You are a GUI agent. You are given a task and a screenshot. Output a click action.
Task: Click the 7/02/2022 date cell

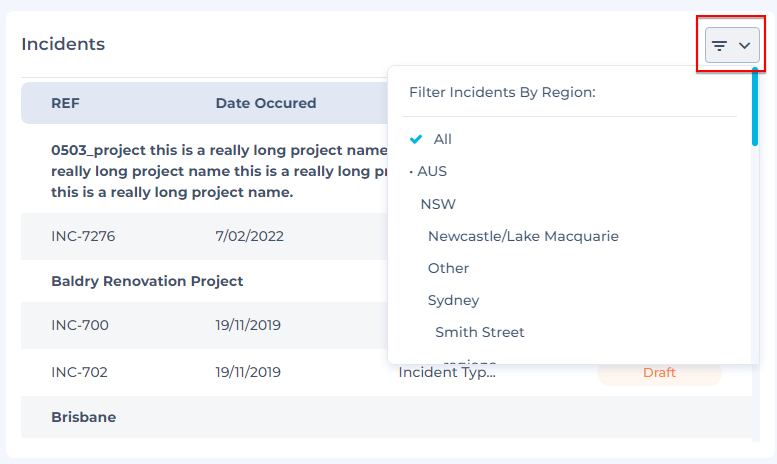coord(249,236)
